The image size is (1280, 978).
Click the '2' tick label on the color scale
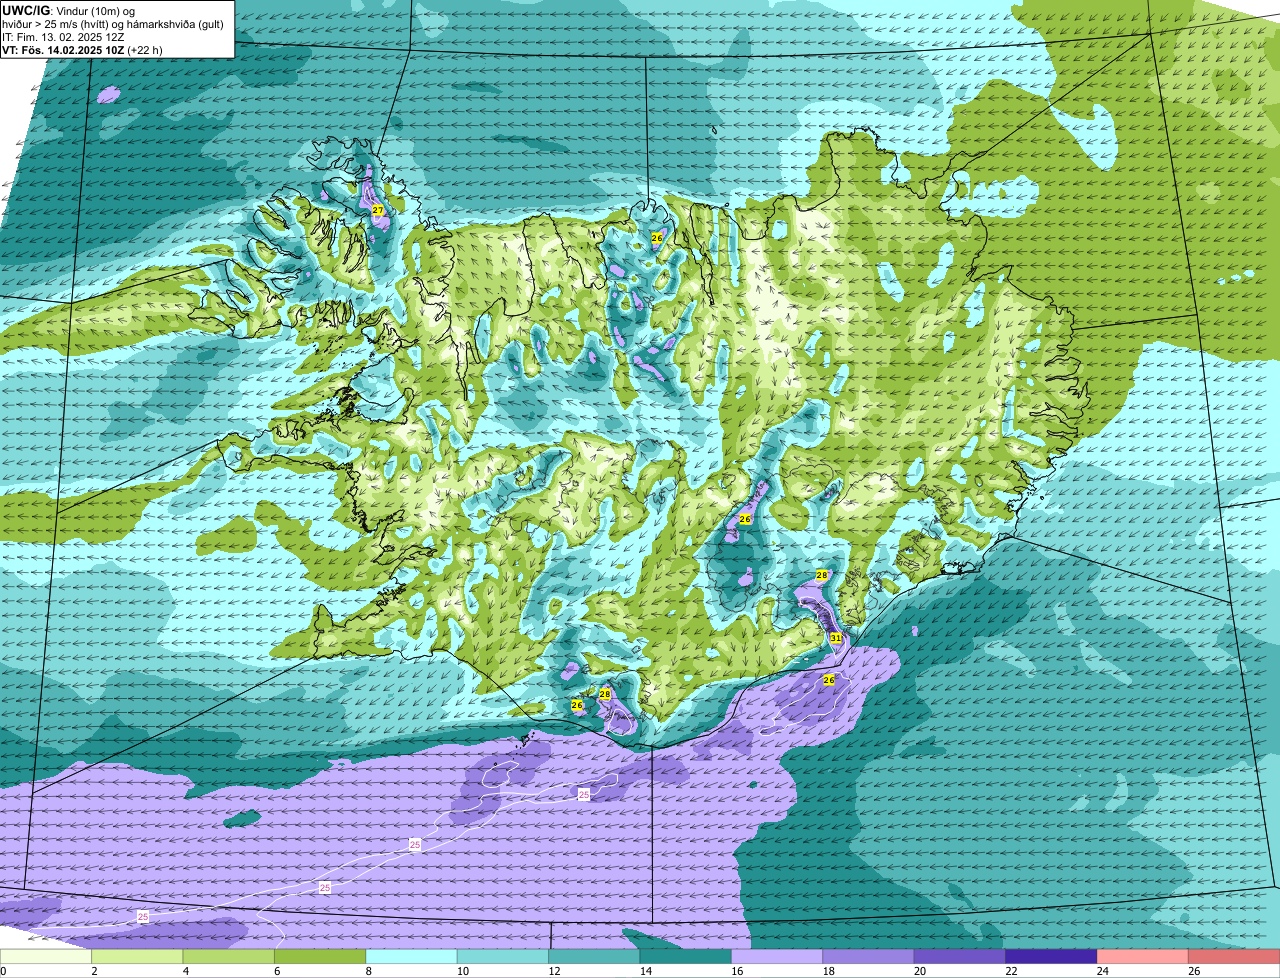click(94, 971)
